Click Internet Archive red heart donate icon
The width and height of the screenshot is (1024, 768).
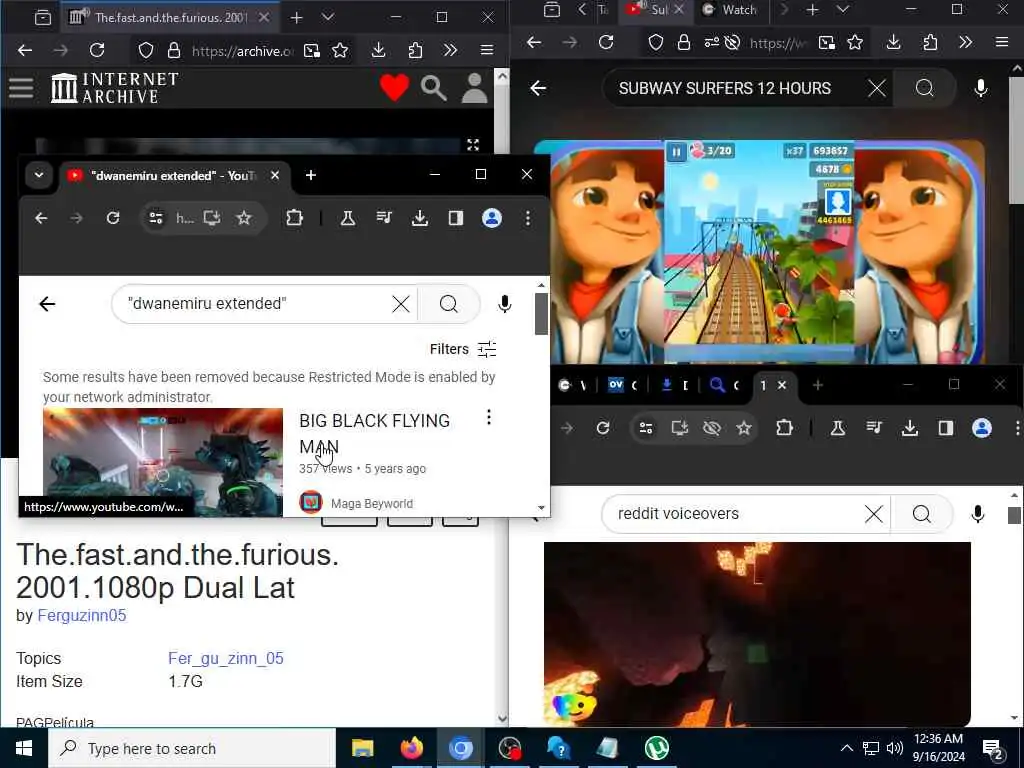pyautogui.click(x=394, y=88)
